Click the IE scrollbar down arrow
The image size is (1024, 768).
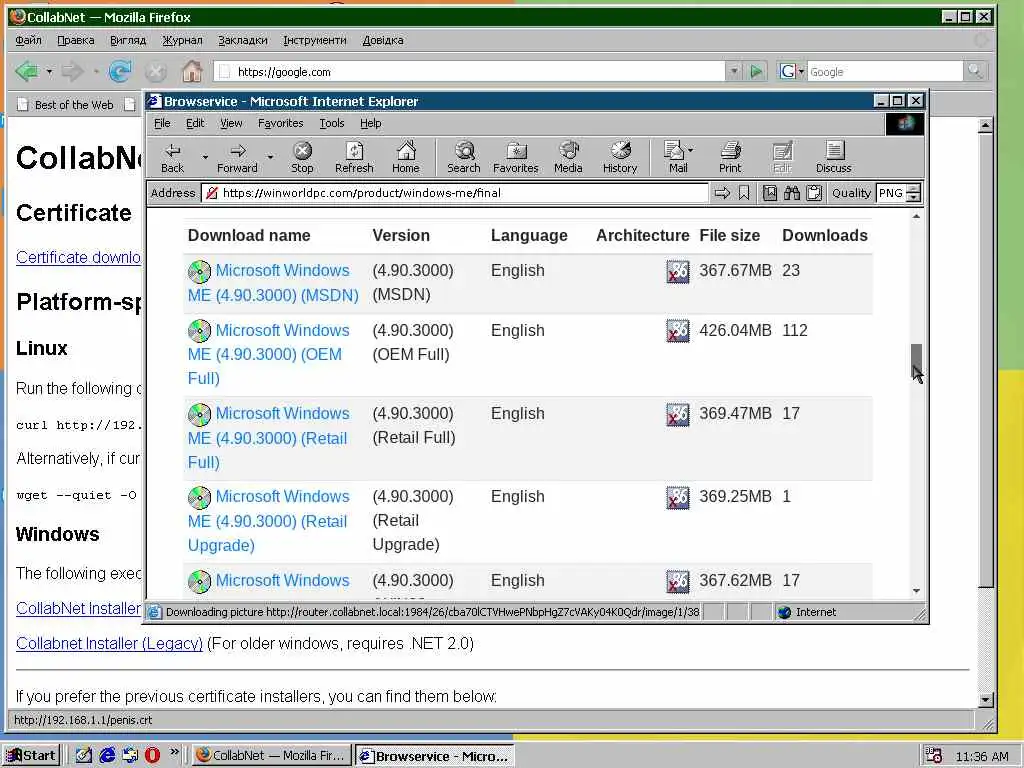(x=916, y=590)
